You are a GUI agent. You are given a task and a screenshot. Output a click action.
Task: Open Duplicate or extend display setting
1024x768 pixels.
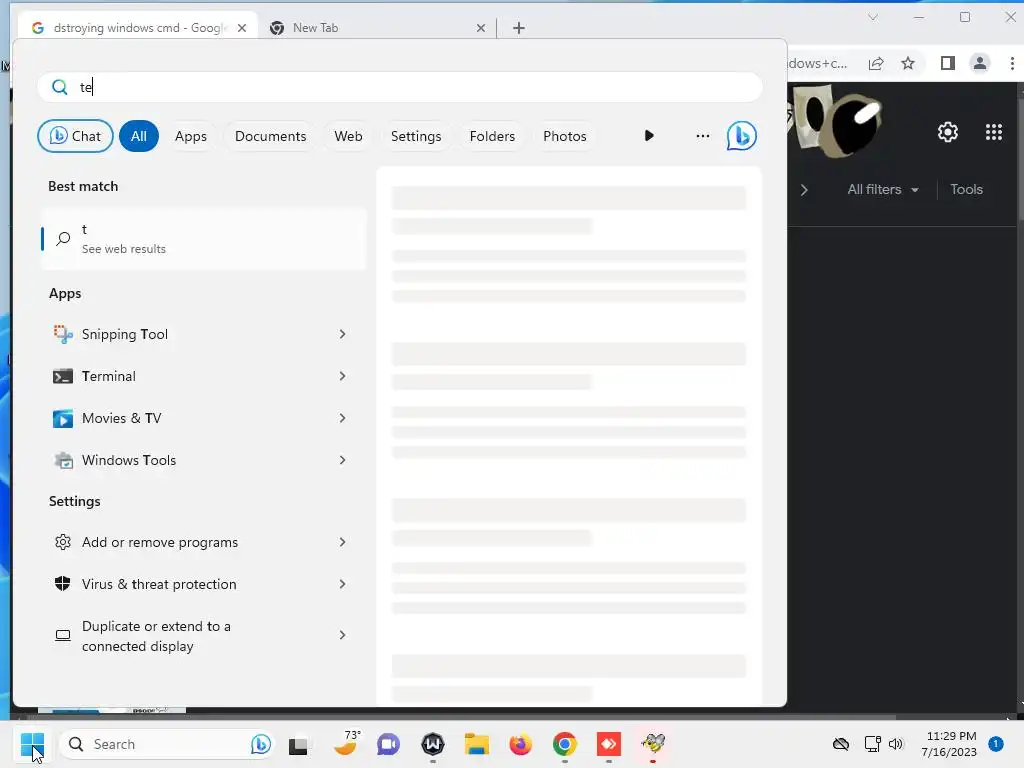coord(203,635)
